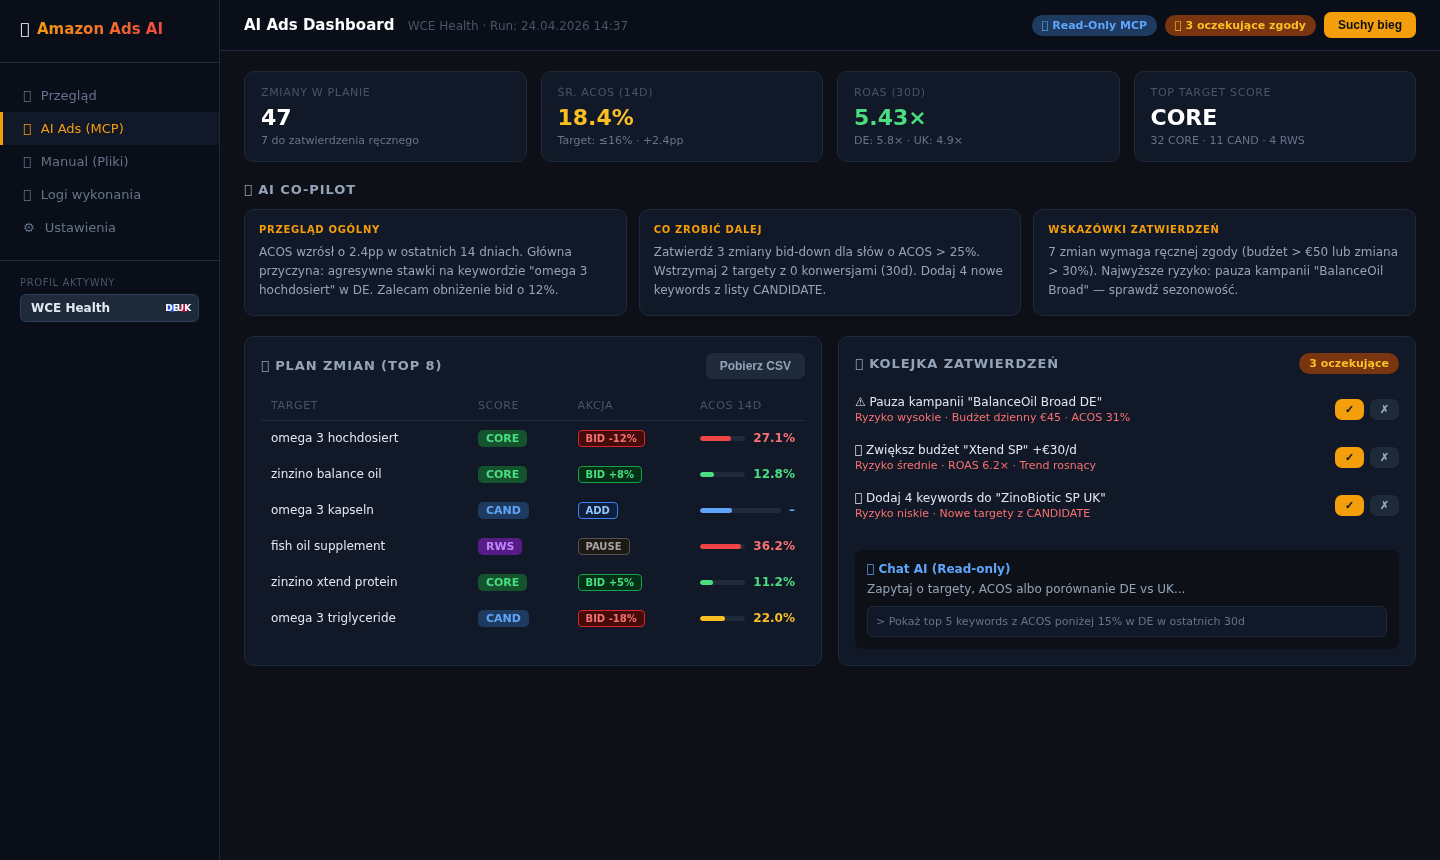Select the fish oil supplement target
The width and height of the screenshot is (1440, 860).
click(x=533, y=546)
